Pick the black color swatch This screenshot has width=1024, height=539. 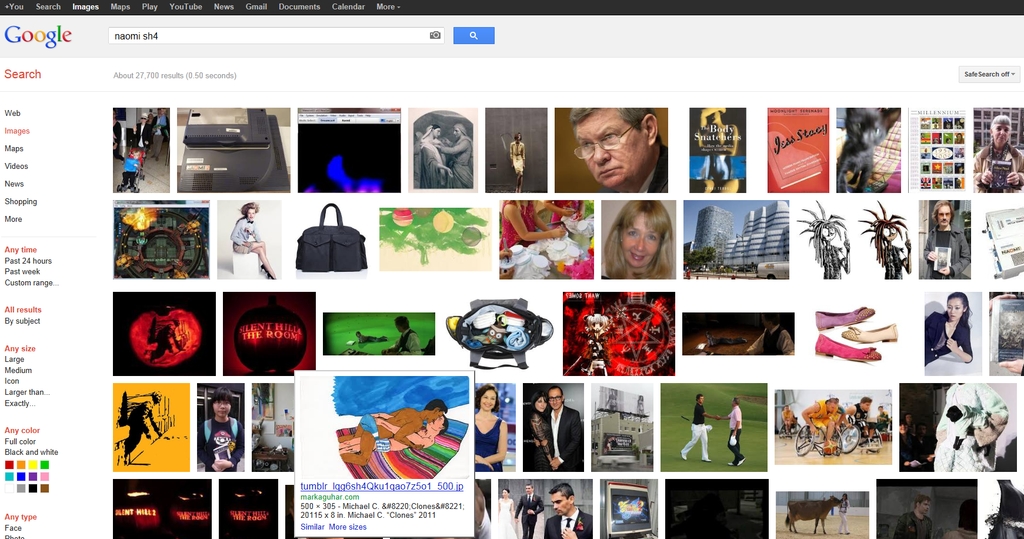coord(33,489)
